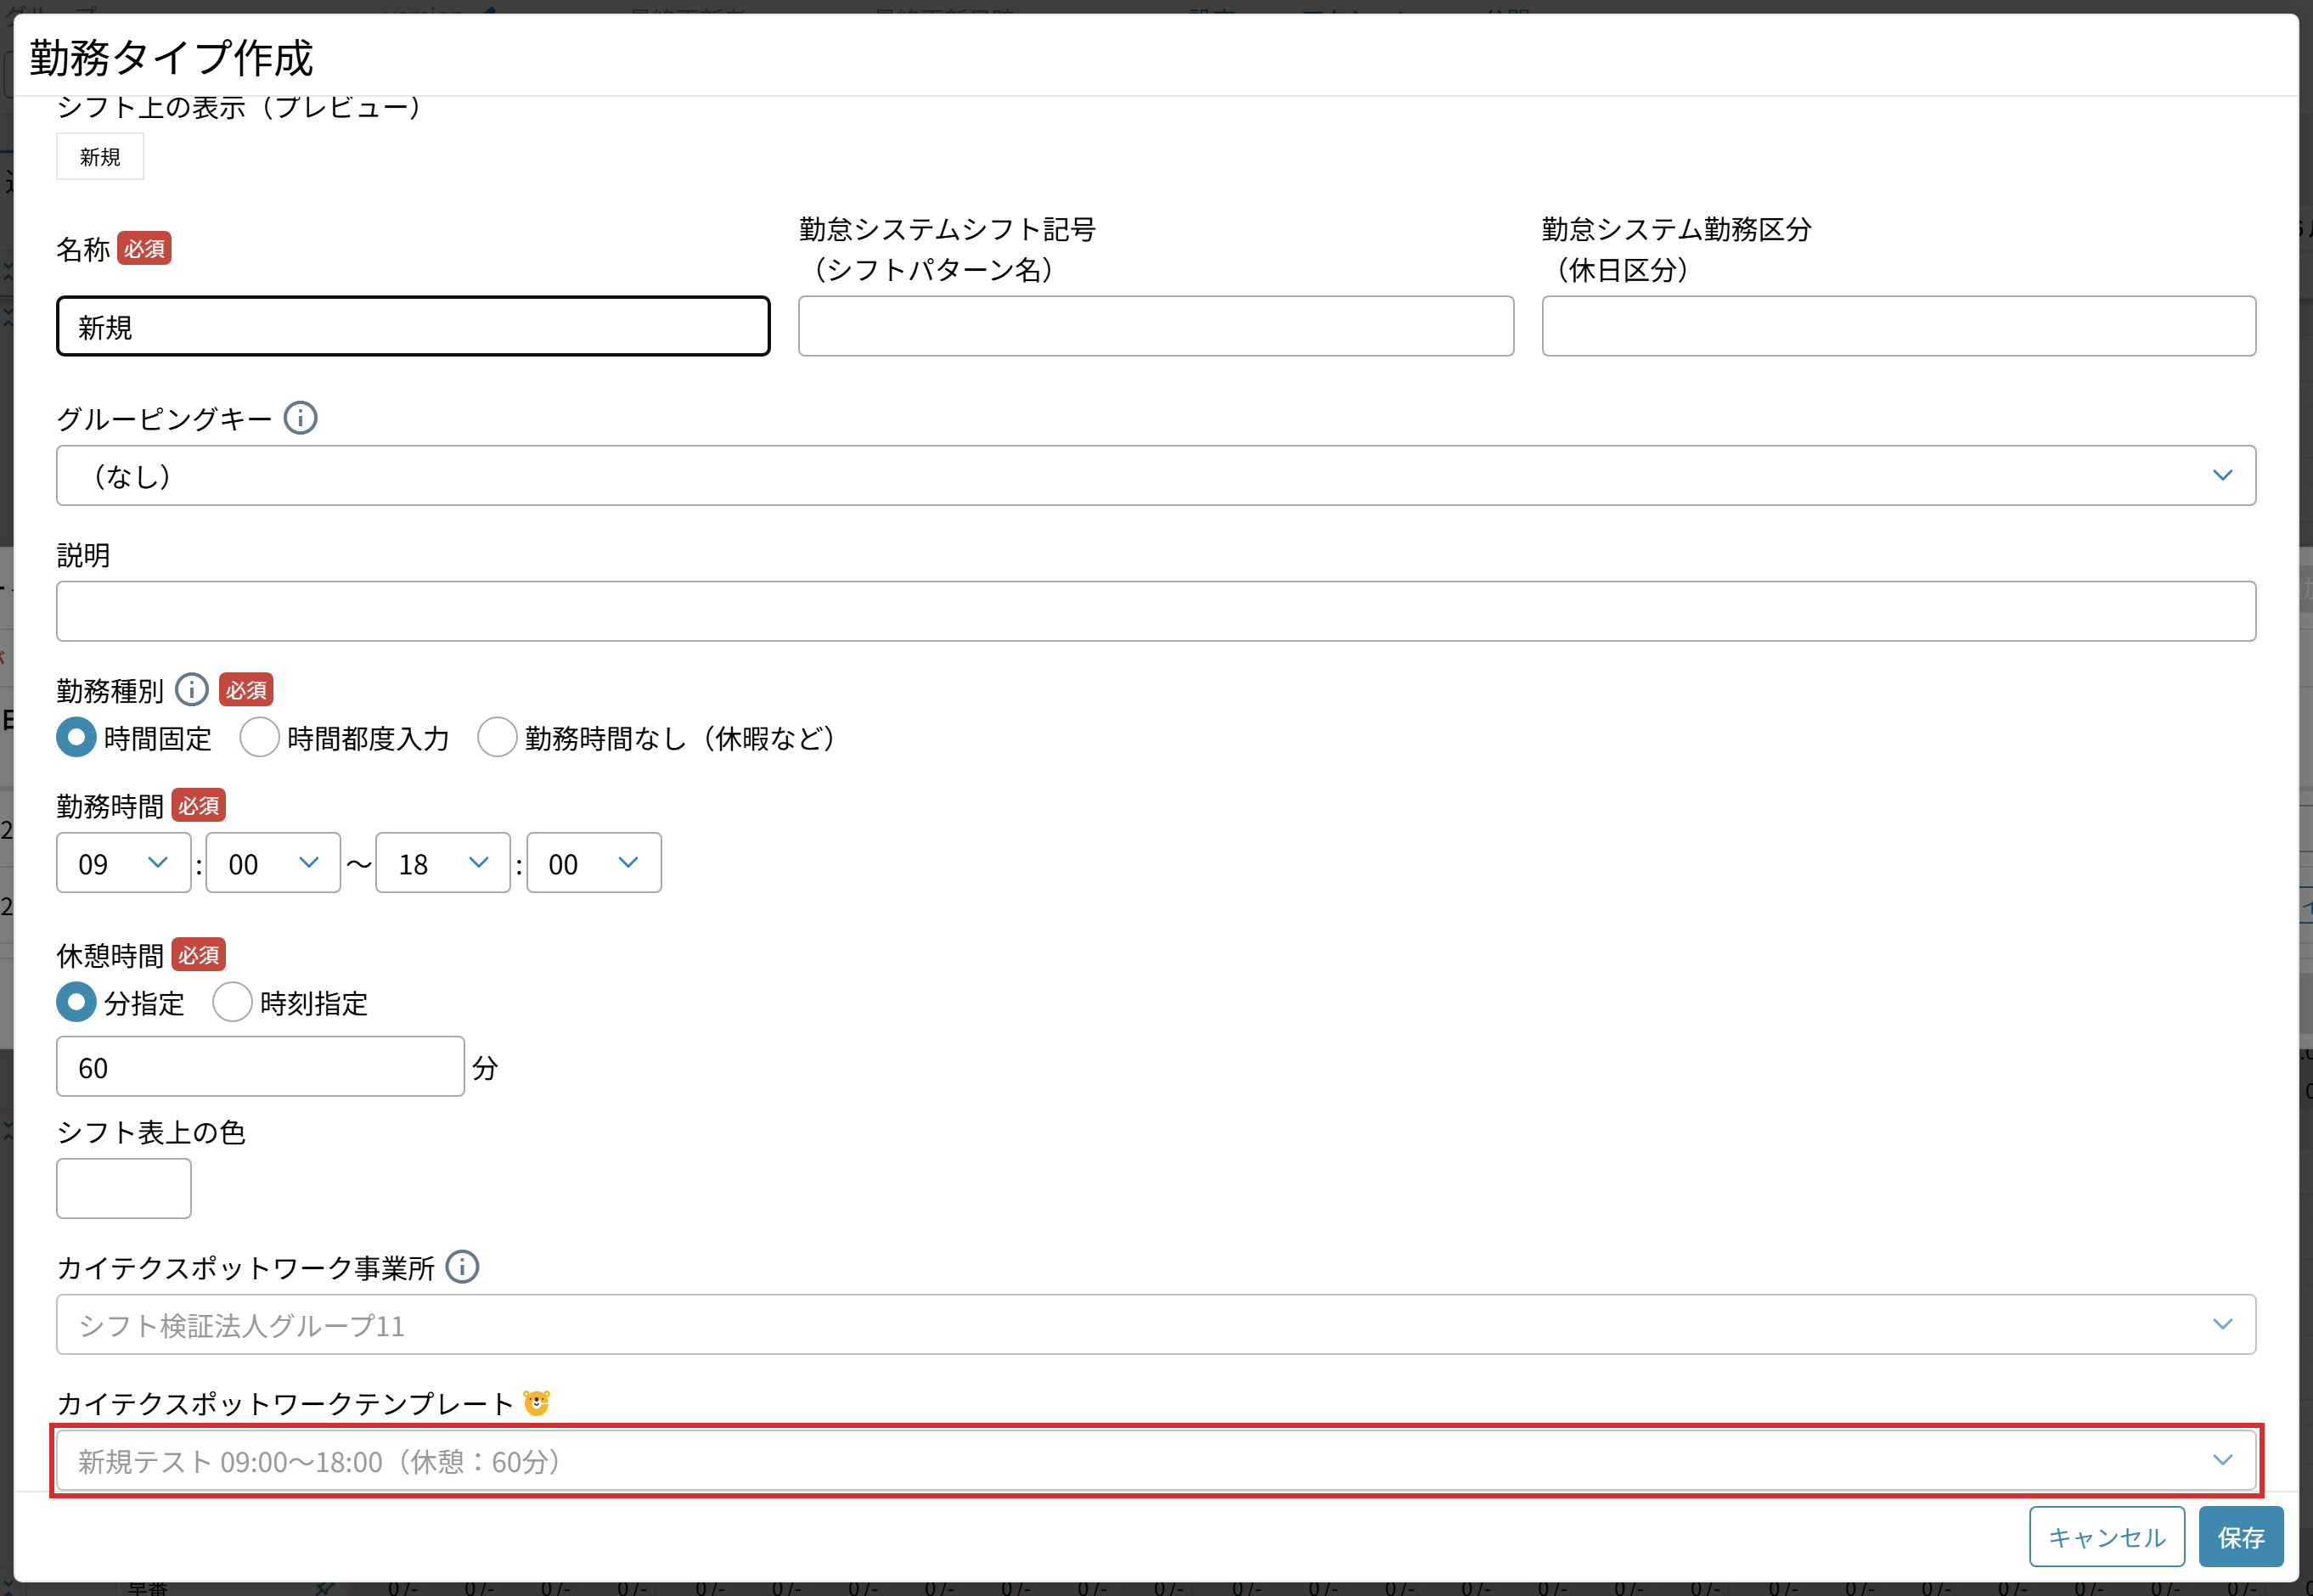2313x1596 pixels.
Task: Open the グルーピングキー dropdown showing （なし）
Action: [1156, 475]
